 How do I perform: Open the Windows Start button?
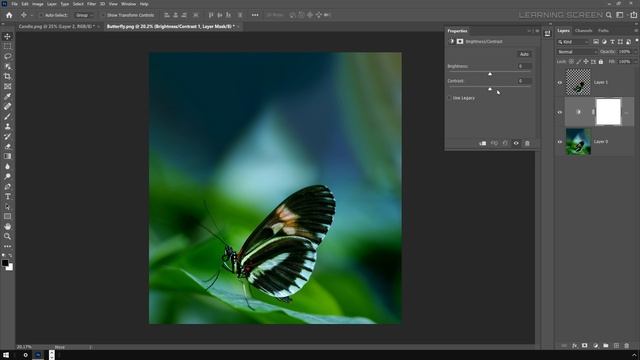click(6, 355)
